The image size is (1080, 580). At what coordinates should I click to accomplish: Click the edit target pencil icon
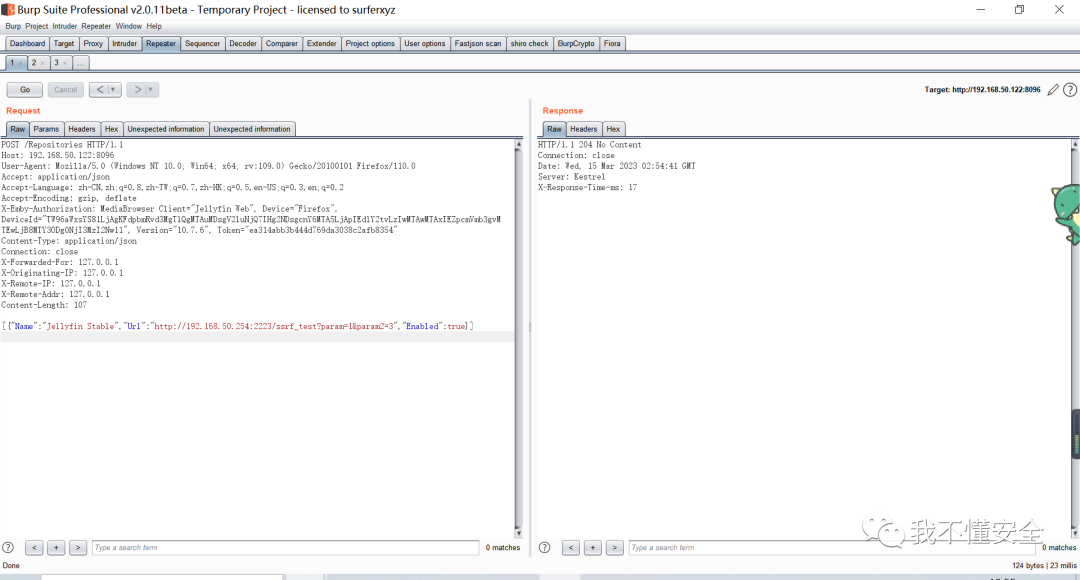(x=1053, y=90)
